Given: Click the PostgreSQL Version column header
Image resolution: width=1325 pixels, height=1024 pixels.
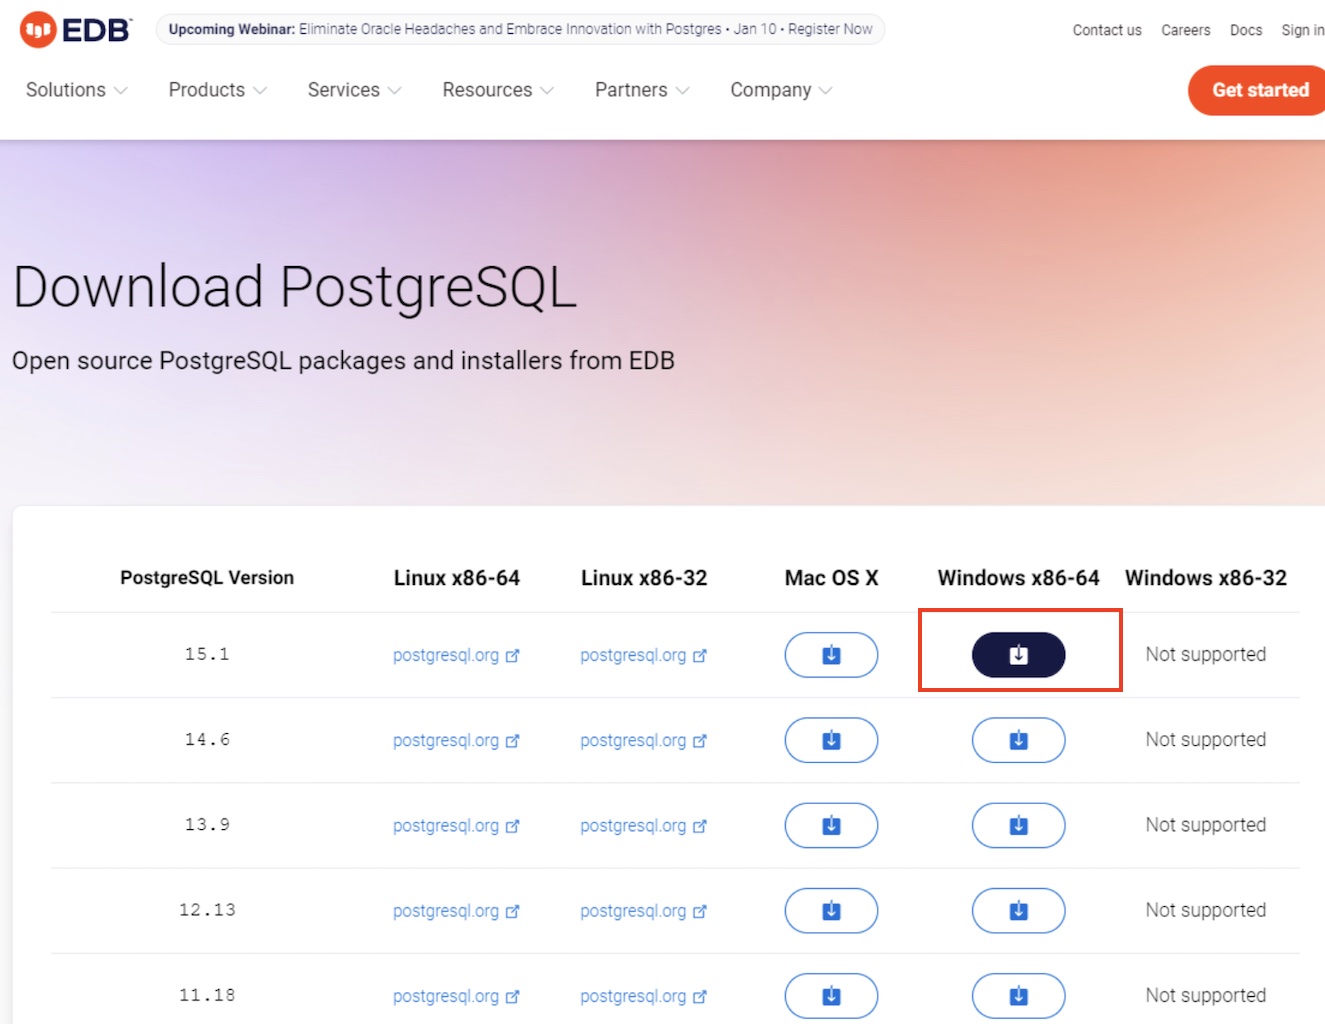Looking at the screenshot, I should tap(207, 577).
